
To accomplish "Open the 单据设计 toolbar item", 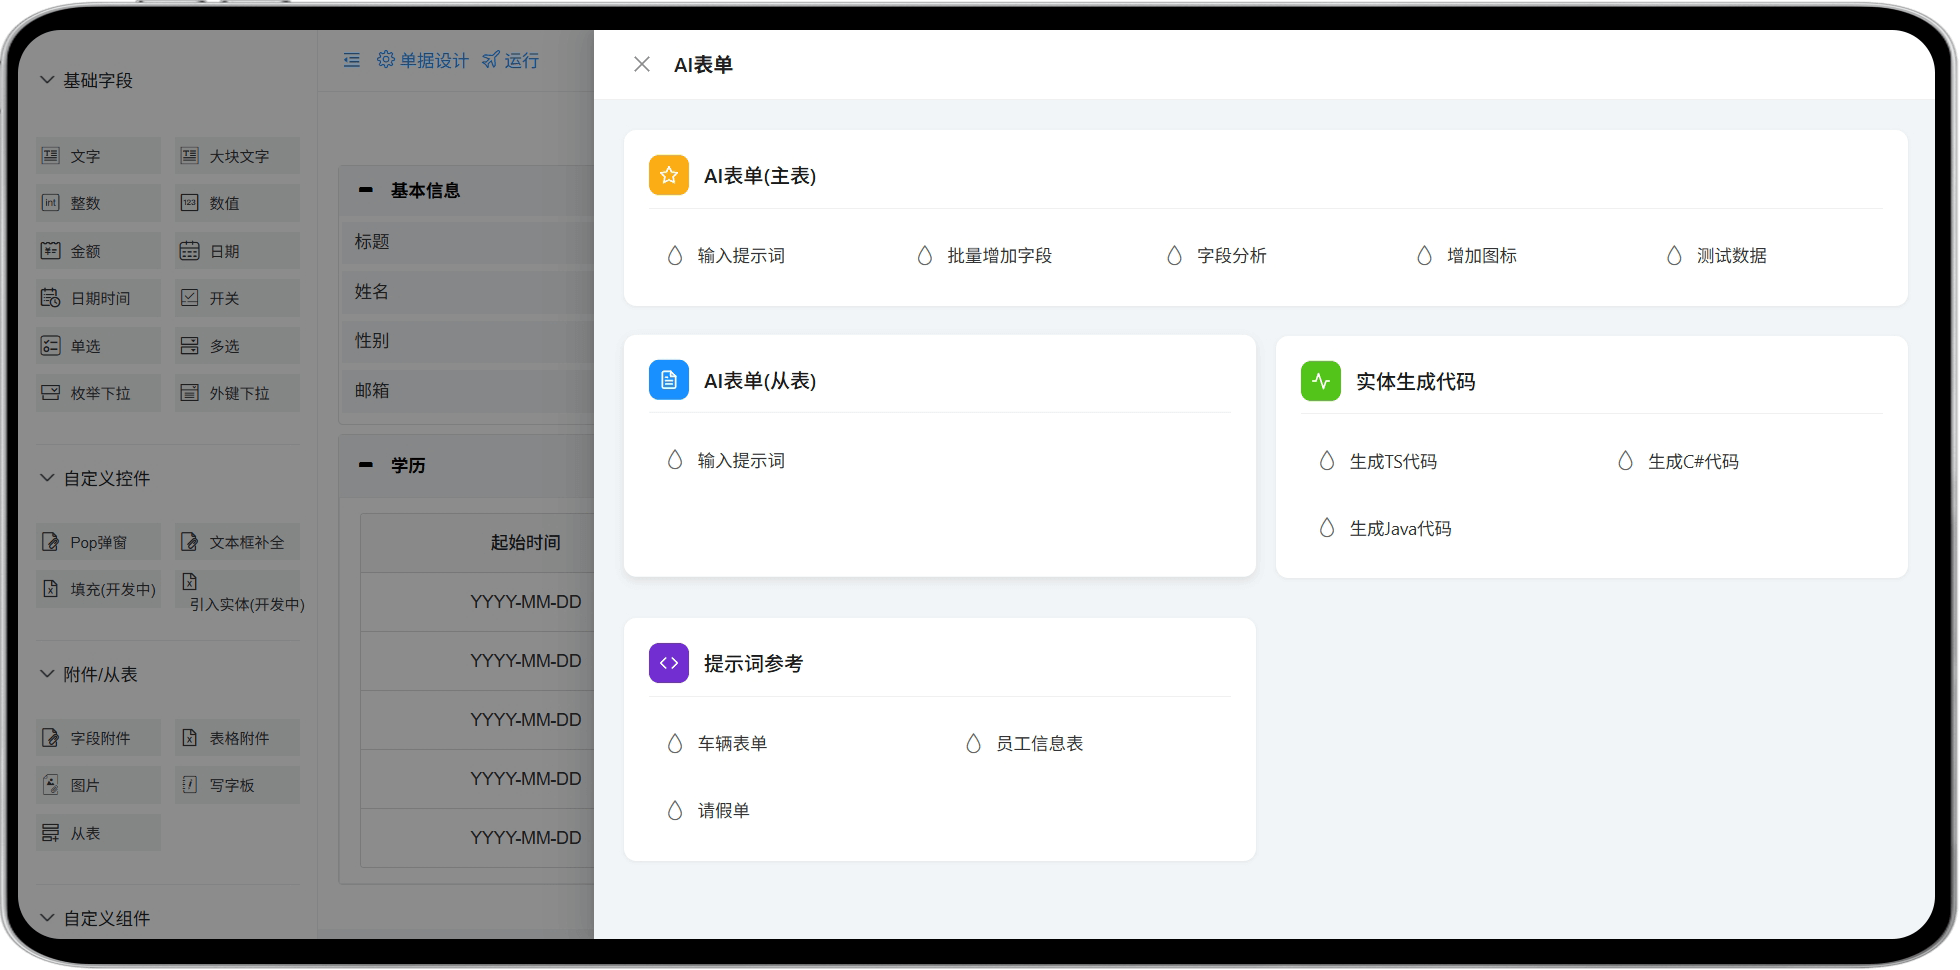I will (422, 60).
